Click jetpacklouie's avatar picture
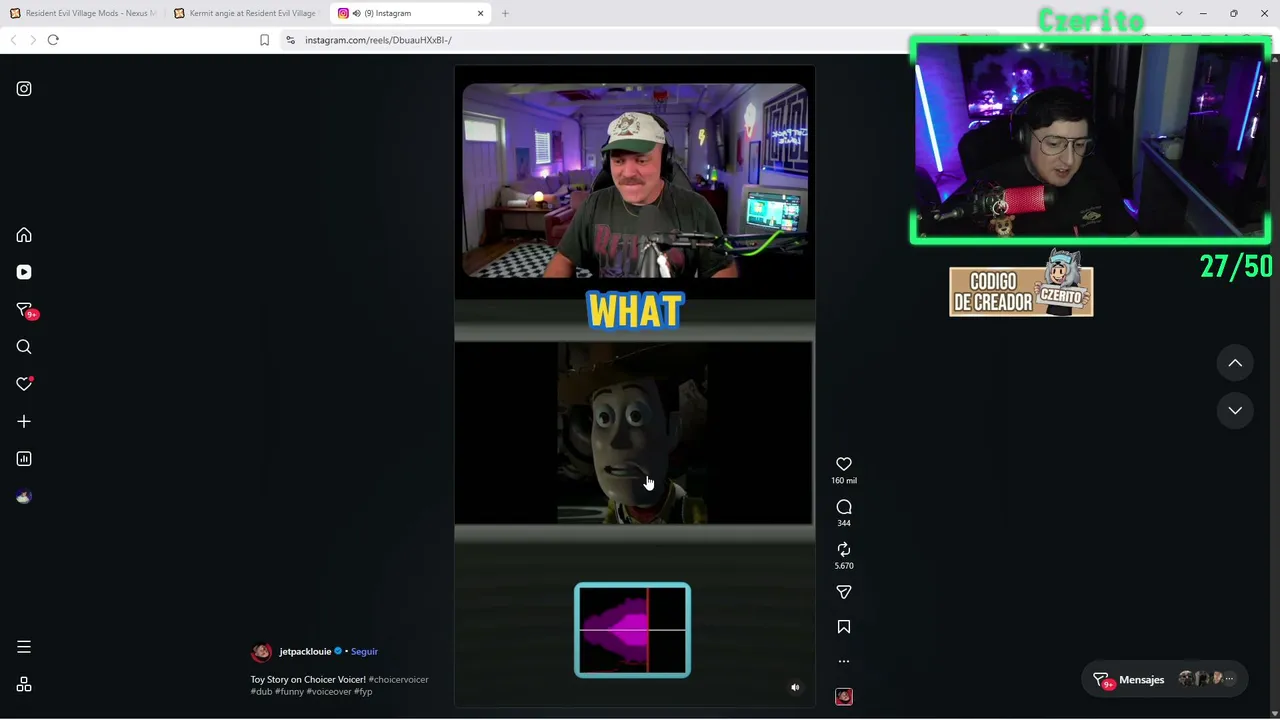This screenshot has height=720, width=1280. coord(261,652)
